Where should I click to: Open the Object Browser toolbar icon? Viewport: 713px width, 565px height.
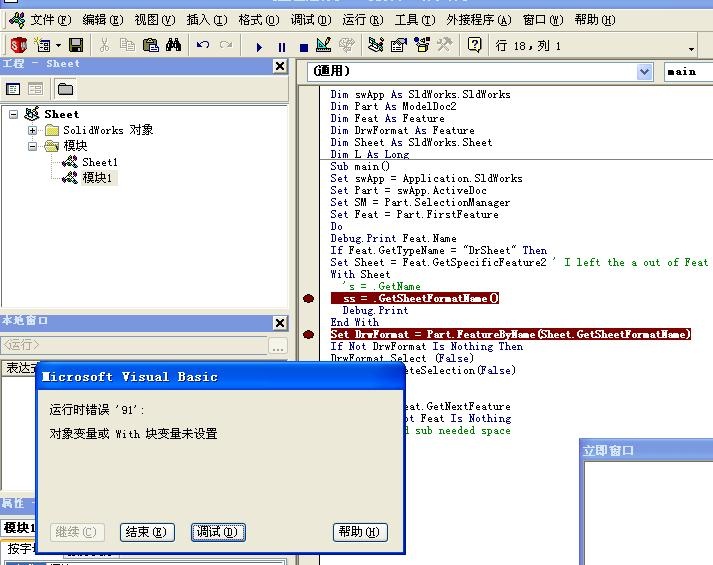(x=422, y=45)
